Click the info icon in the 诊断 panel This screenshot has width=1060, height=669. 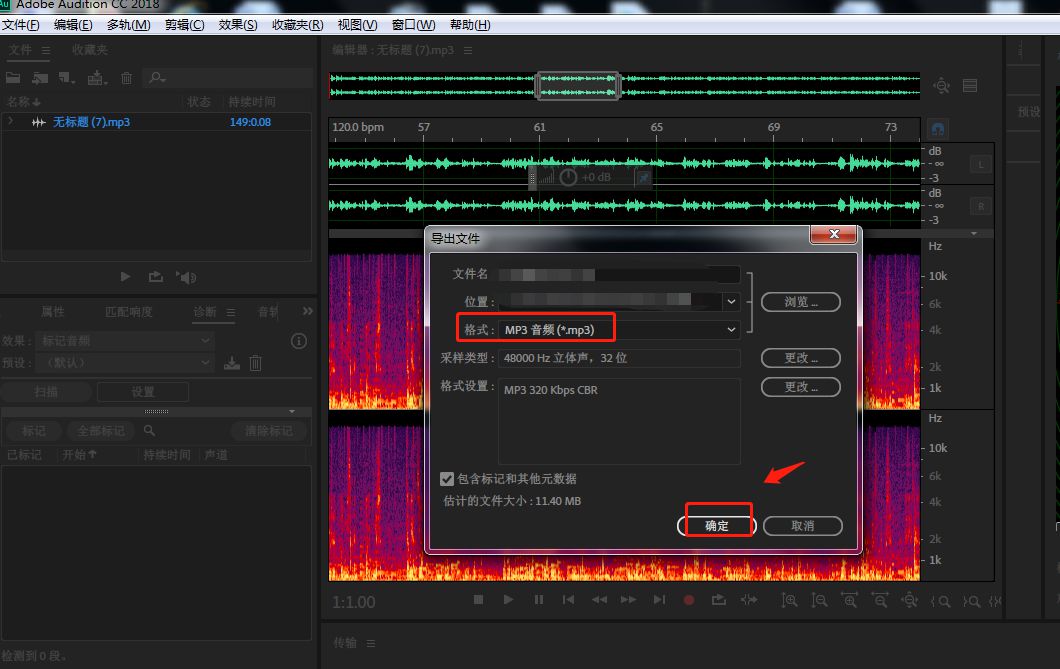pos(299,341)
